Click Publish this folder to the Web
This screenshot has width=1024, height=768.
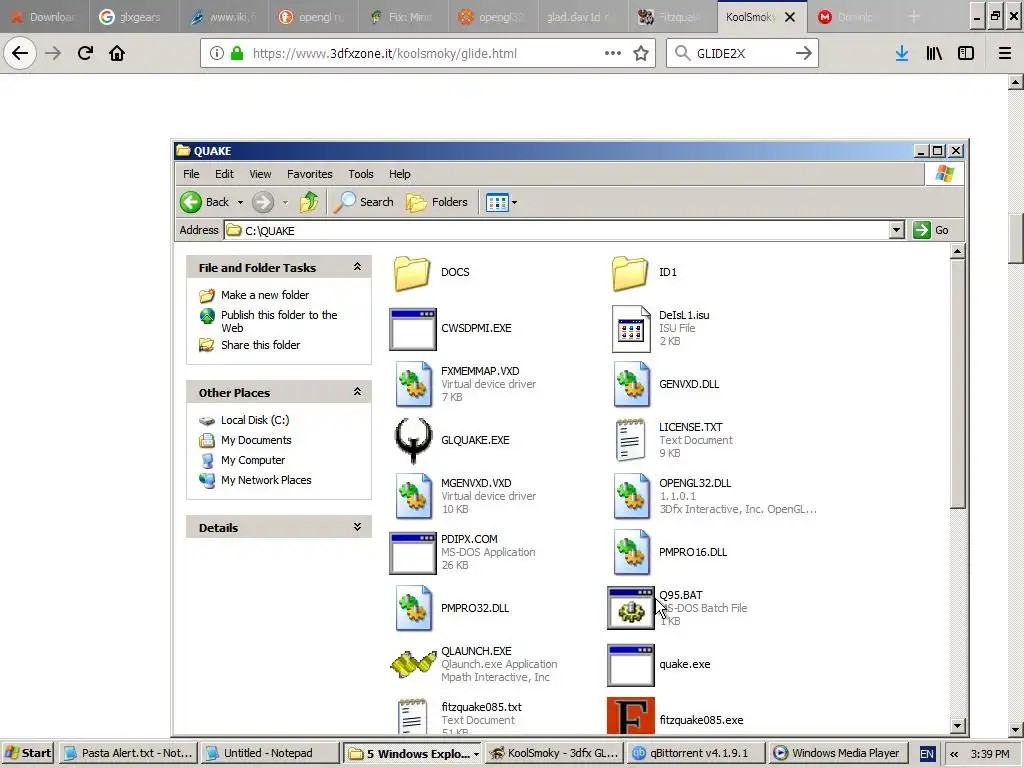(x=279, y=321)
